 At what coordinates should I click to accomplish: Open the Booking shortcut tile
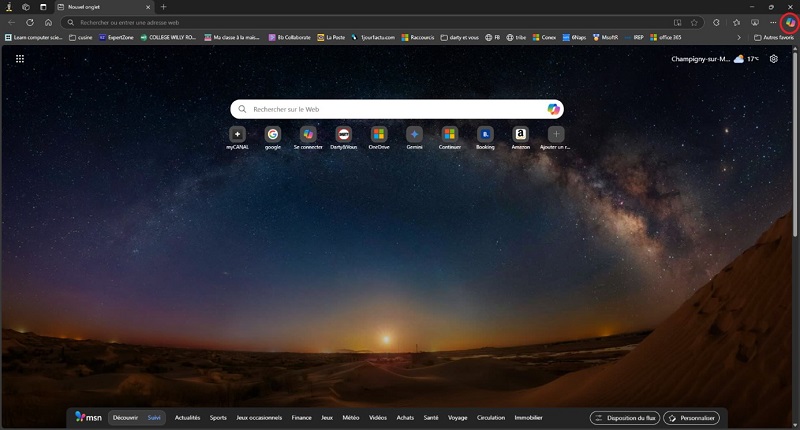coord(485,134)
